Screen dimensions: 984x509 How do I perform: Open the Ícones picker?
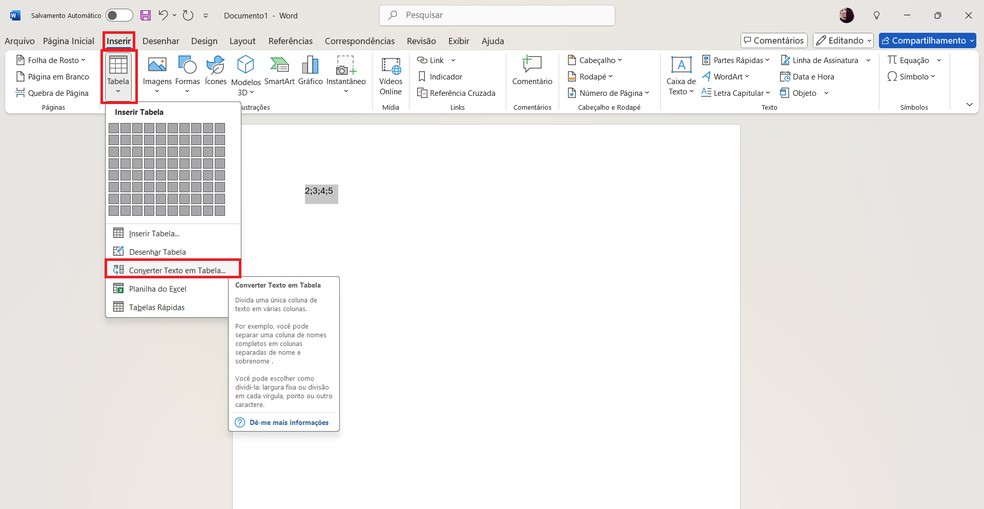[215, 70]
